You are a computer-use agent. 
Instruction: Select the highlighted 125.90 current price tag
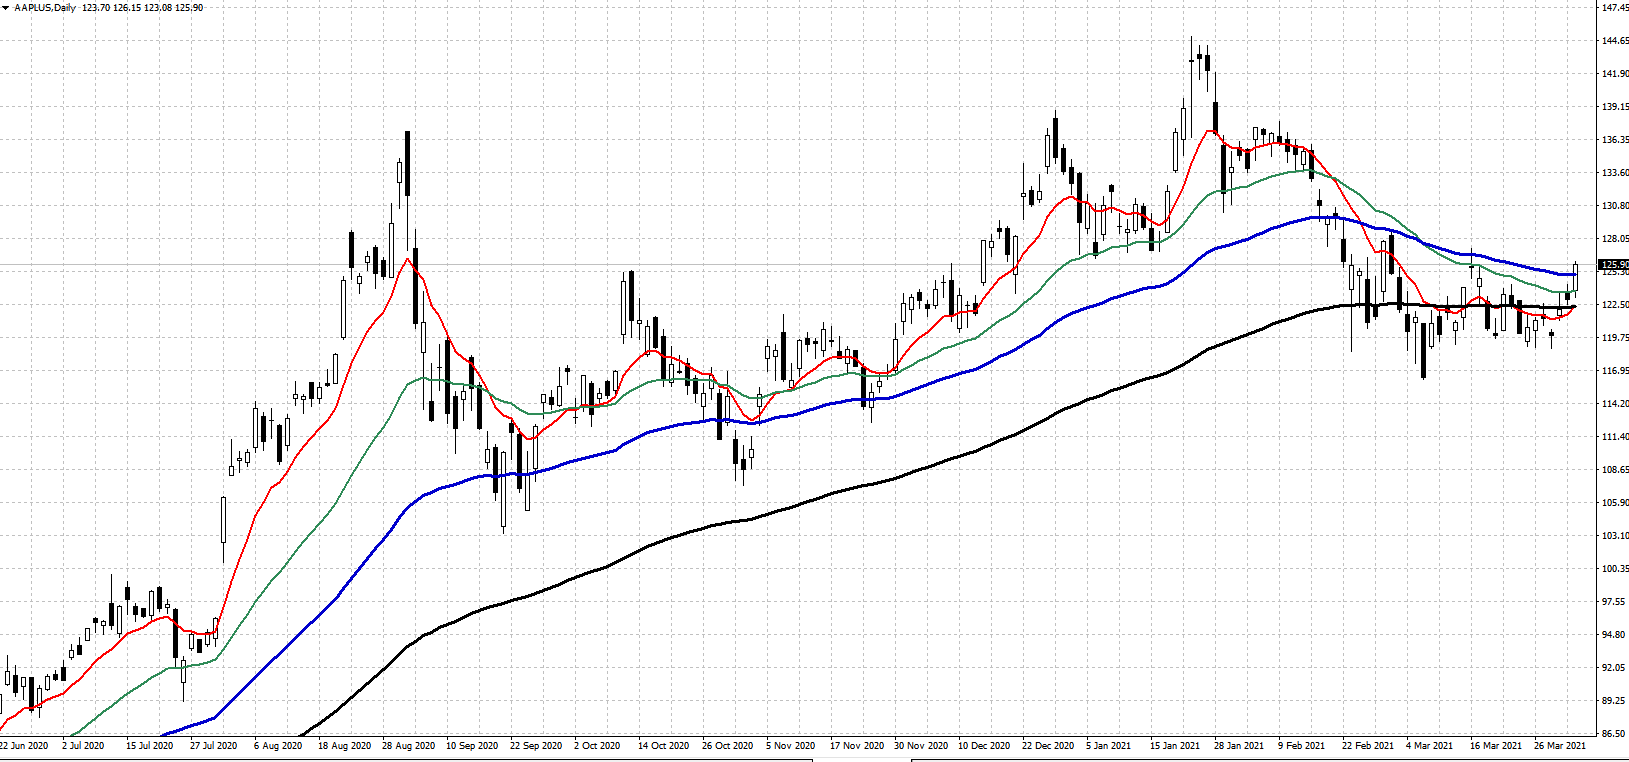pos(1613,265)
